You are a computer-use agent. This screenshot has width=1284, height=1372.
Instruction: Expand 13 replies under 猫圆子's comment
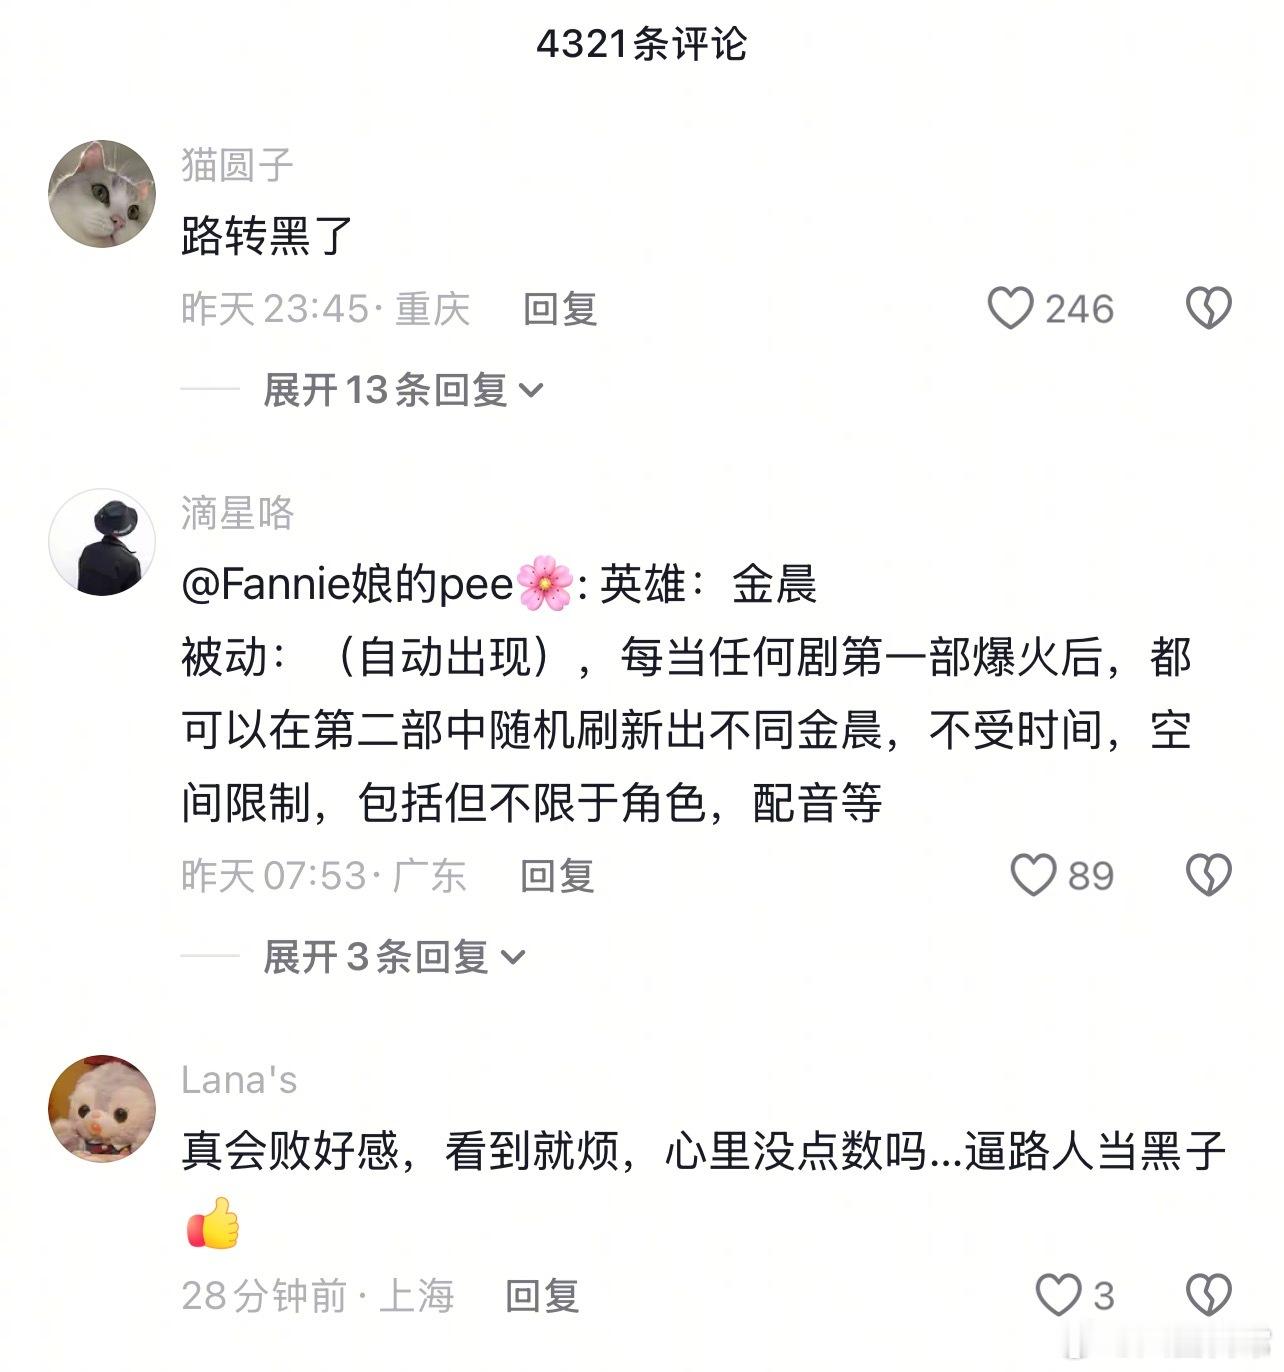click(x=403, y=389)
